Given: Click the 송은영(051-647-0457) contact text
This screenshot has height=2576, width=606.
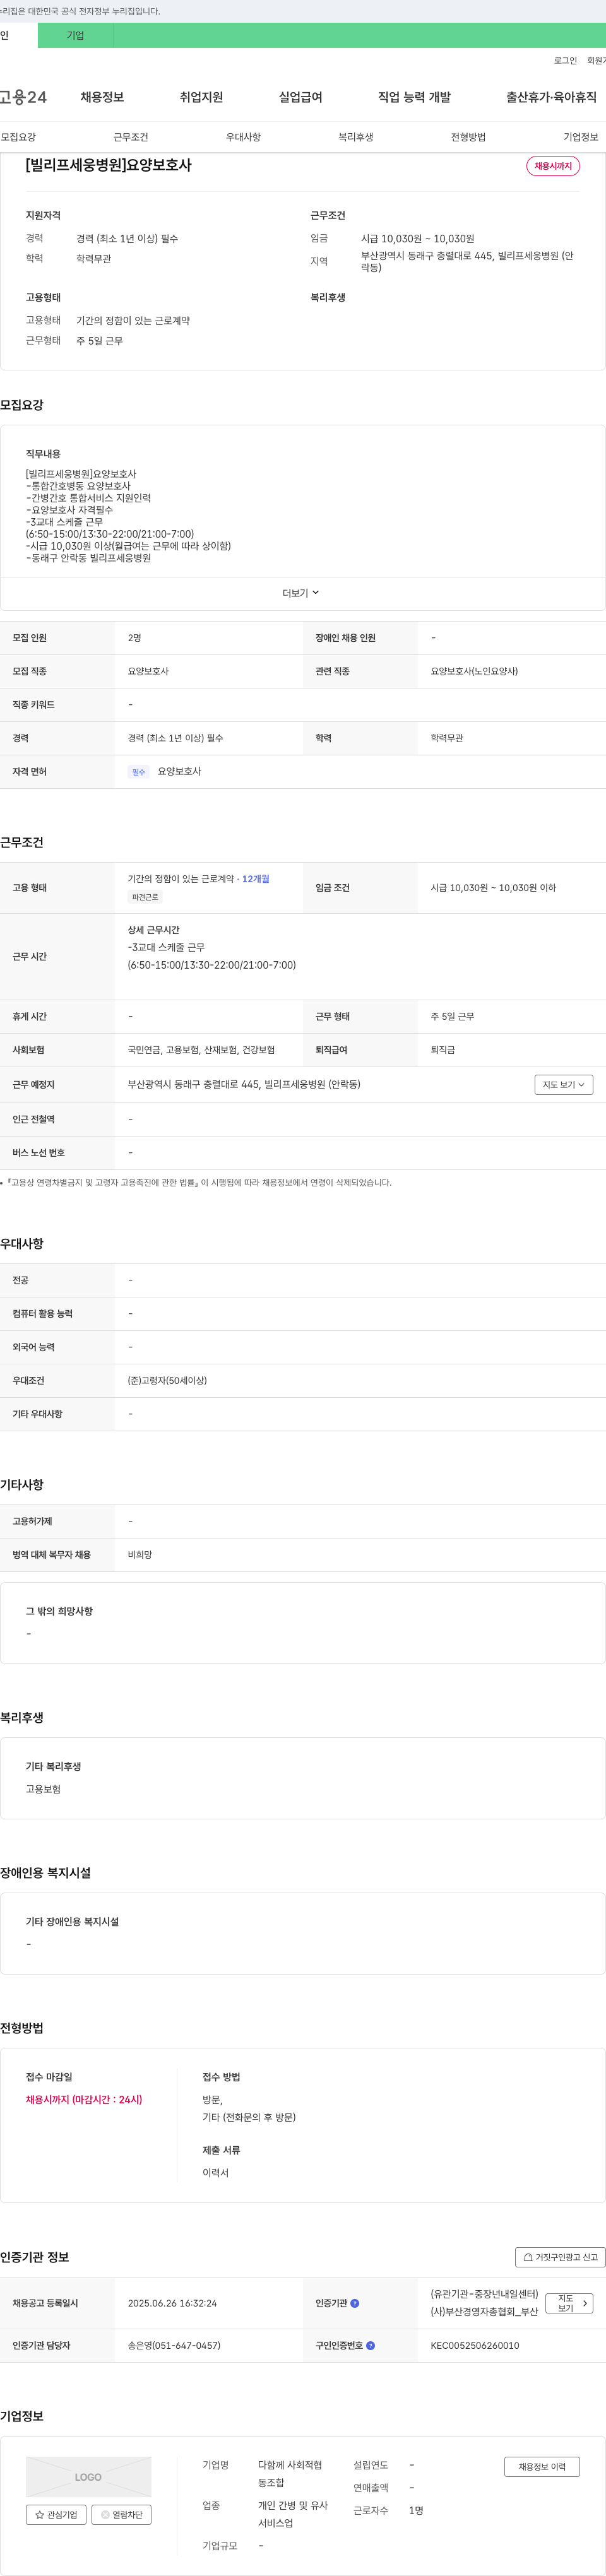Looking at the screenshot, I should pos(174,2345).
